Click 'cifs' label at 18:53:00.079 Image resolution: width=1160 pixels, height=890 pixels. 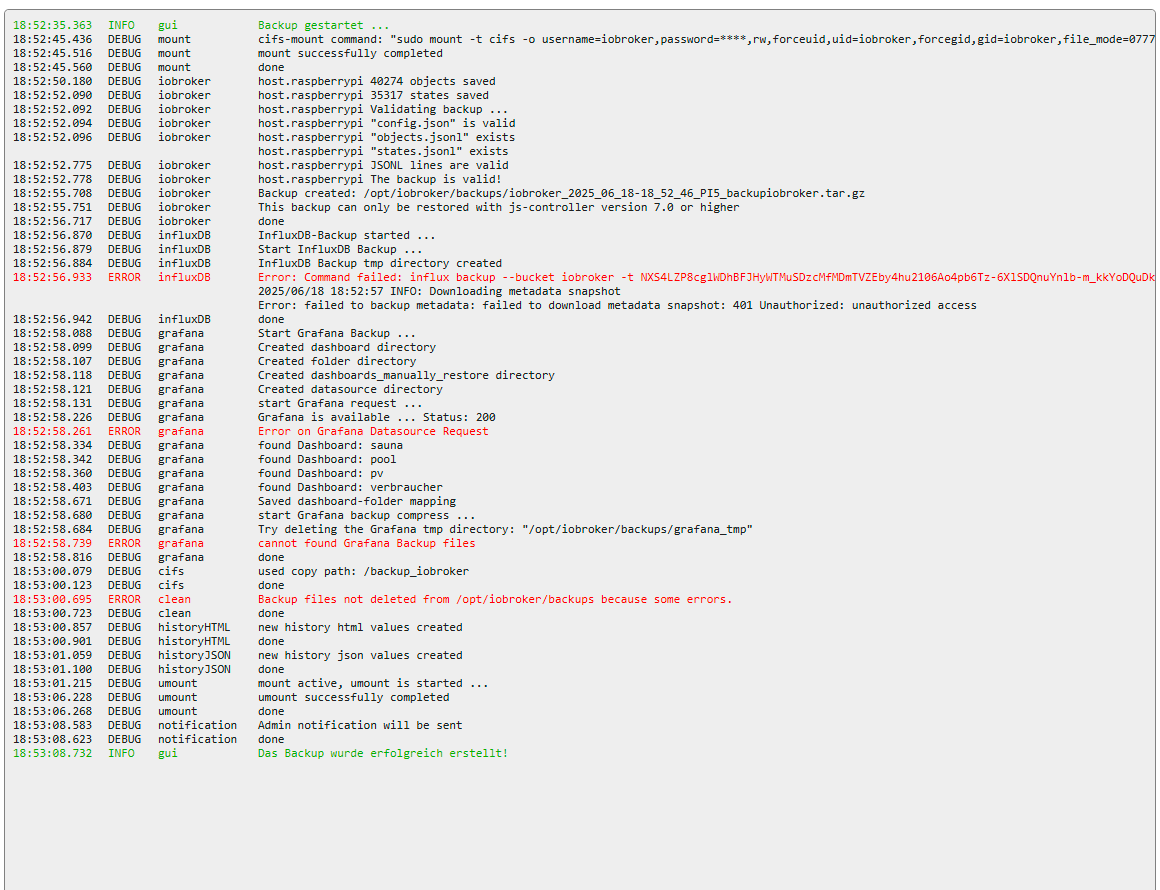tap(171, 573)
